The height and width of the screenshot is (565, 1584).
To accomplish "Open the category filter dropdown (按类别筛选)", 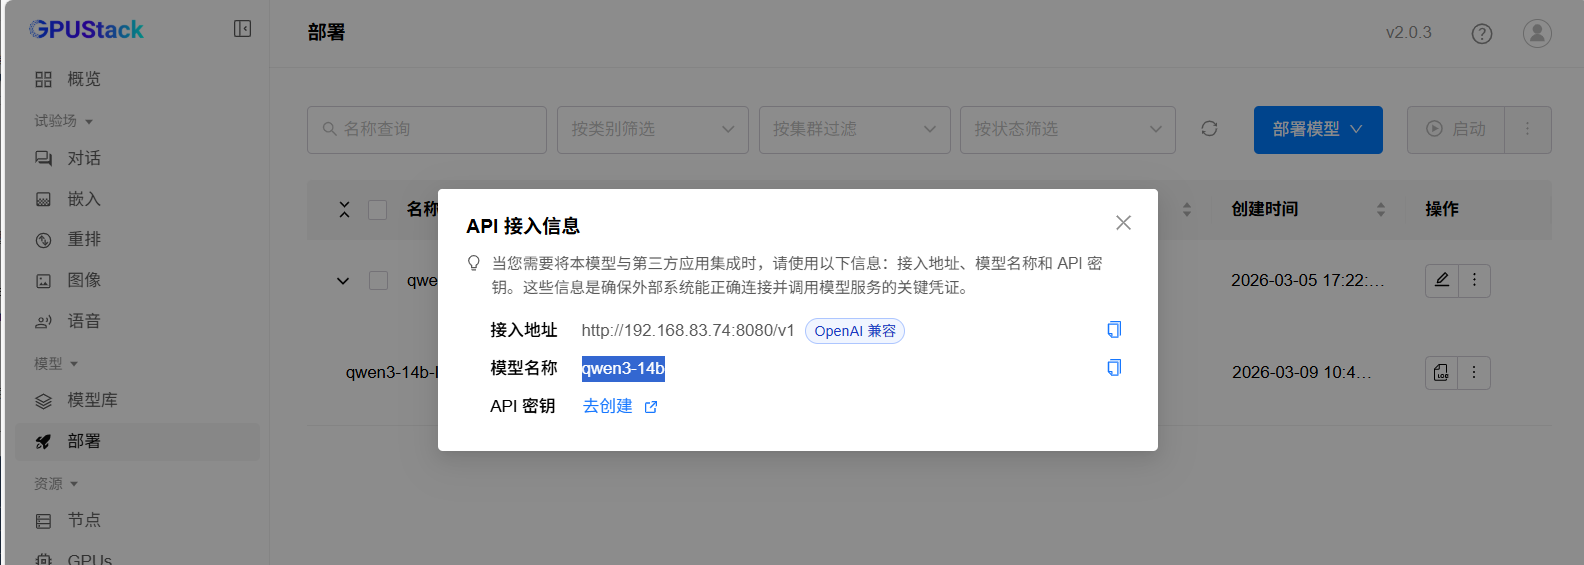I will (x=653, y=130).
